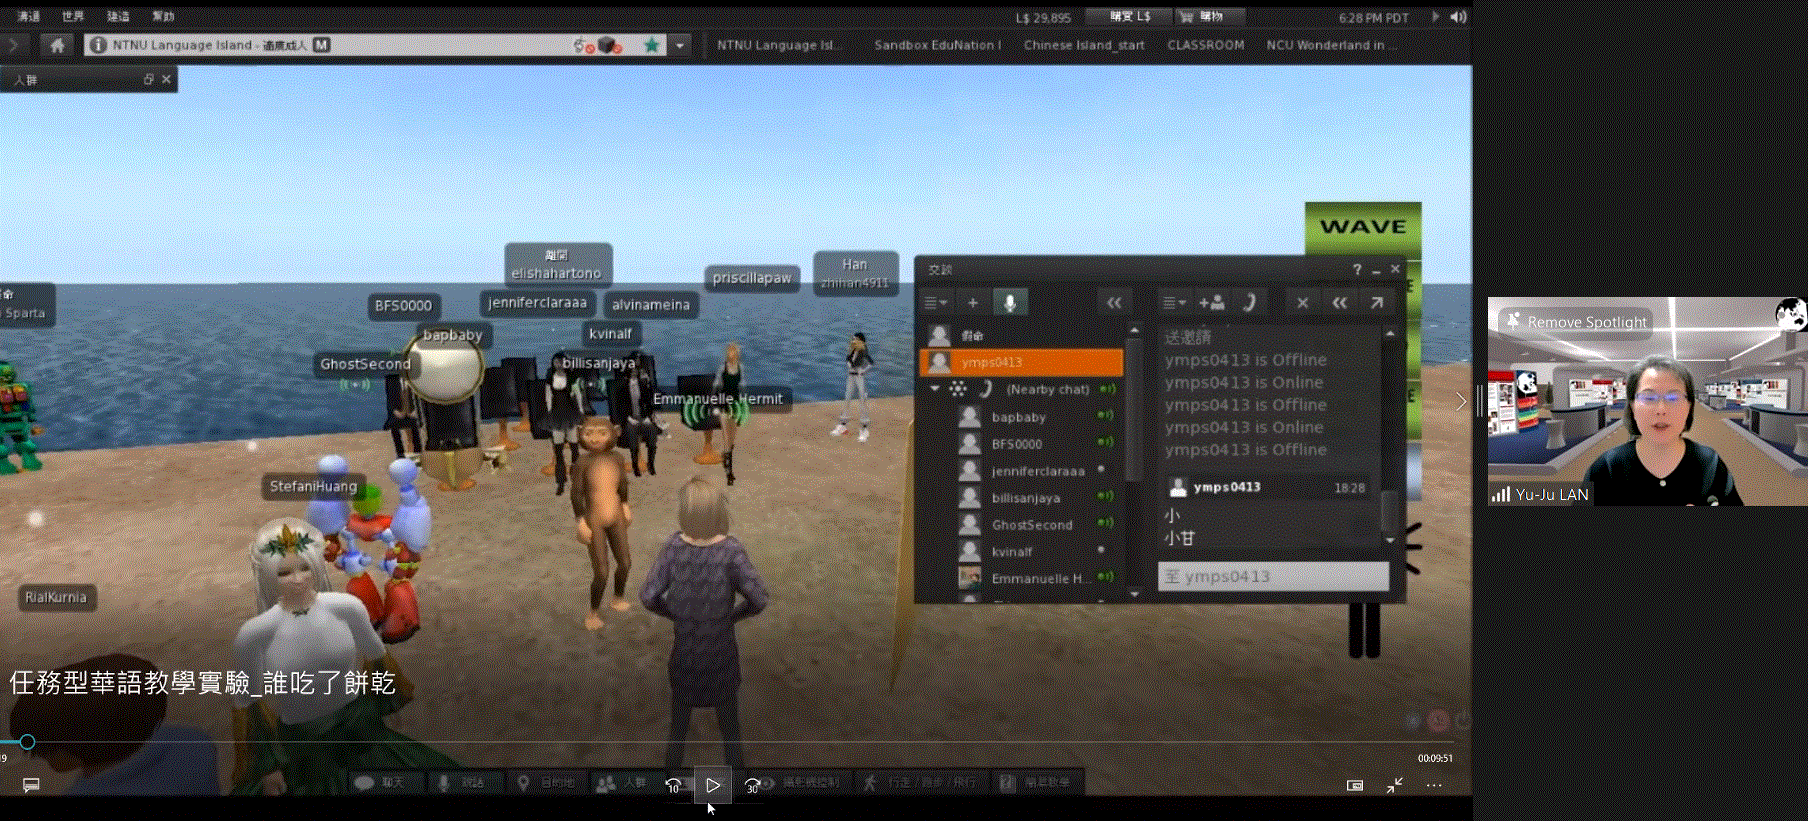The width and height of the screenshot is (1808, 821).
Task: Click the Home icon in navigation bar
Action: point(57,45)
